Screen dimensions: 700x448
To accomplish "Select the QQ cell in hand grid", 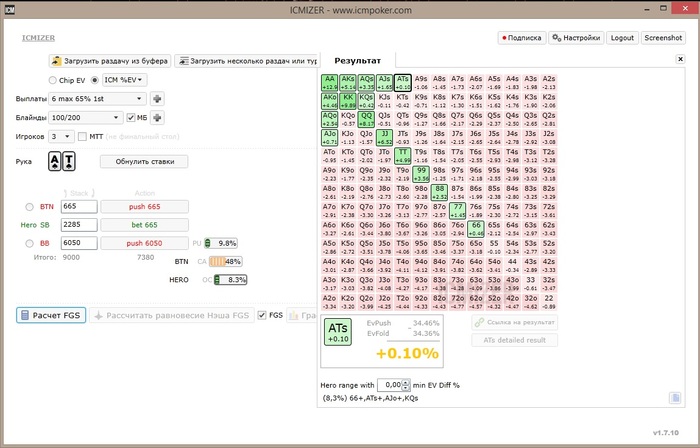I will (x=366, y=119).
